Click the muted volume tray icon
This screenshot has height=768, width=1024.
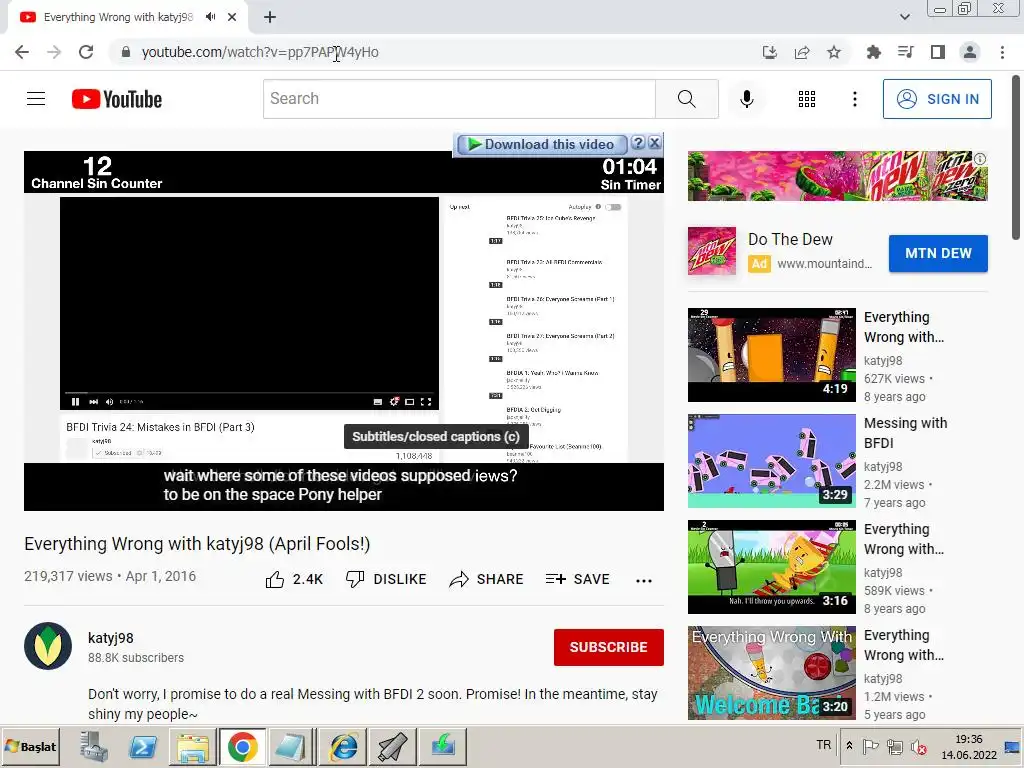click(x=919, y=746)
